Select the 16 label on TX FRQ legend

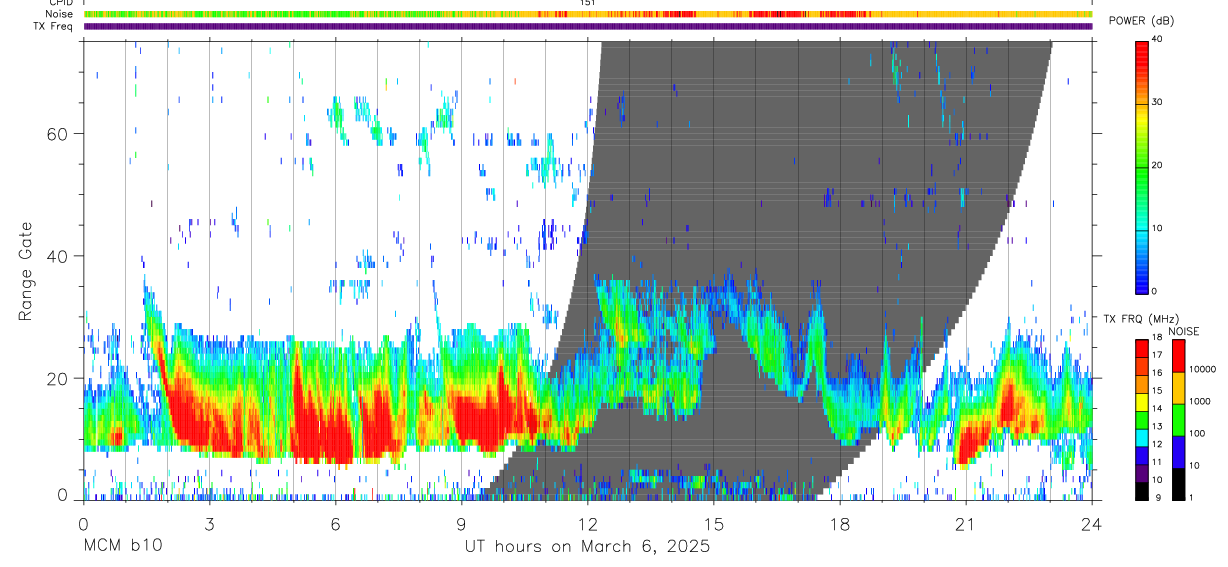tap(1157, 373)
